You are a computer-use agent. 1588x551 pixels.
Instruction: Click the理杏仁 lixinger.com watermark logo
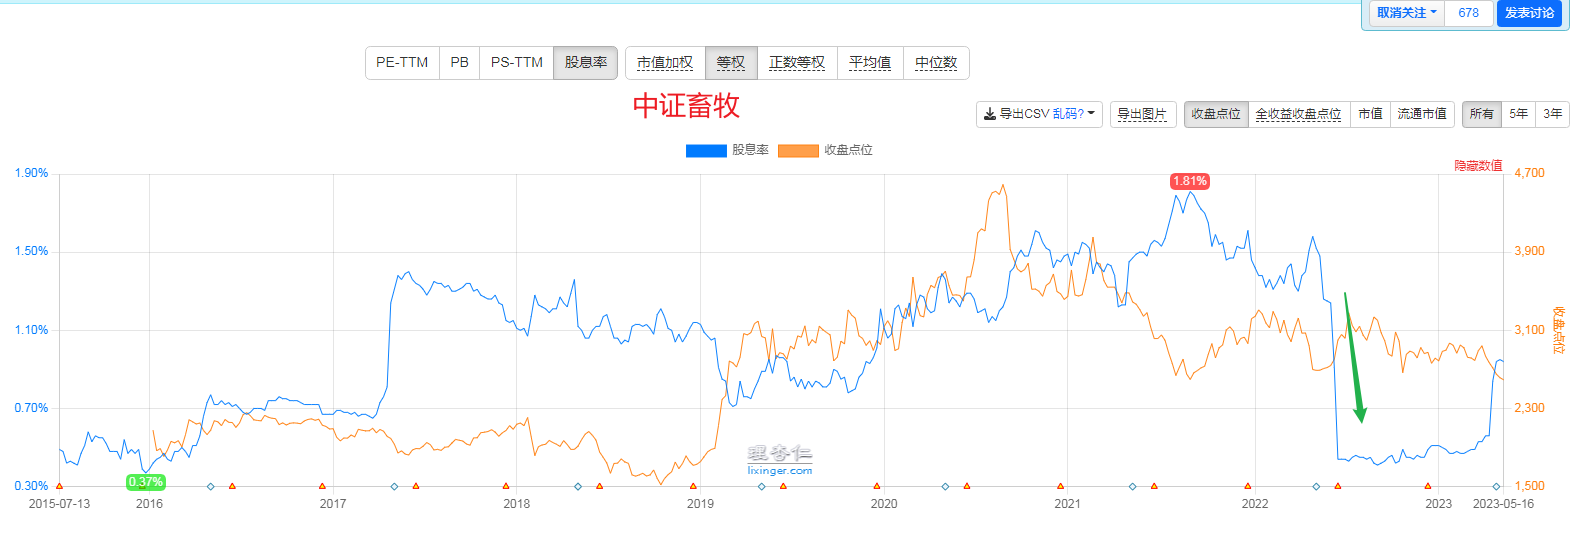pyautogui.click(x=780, y=460)
